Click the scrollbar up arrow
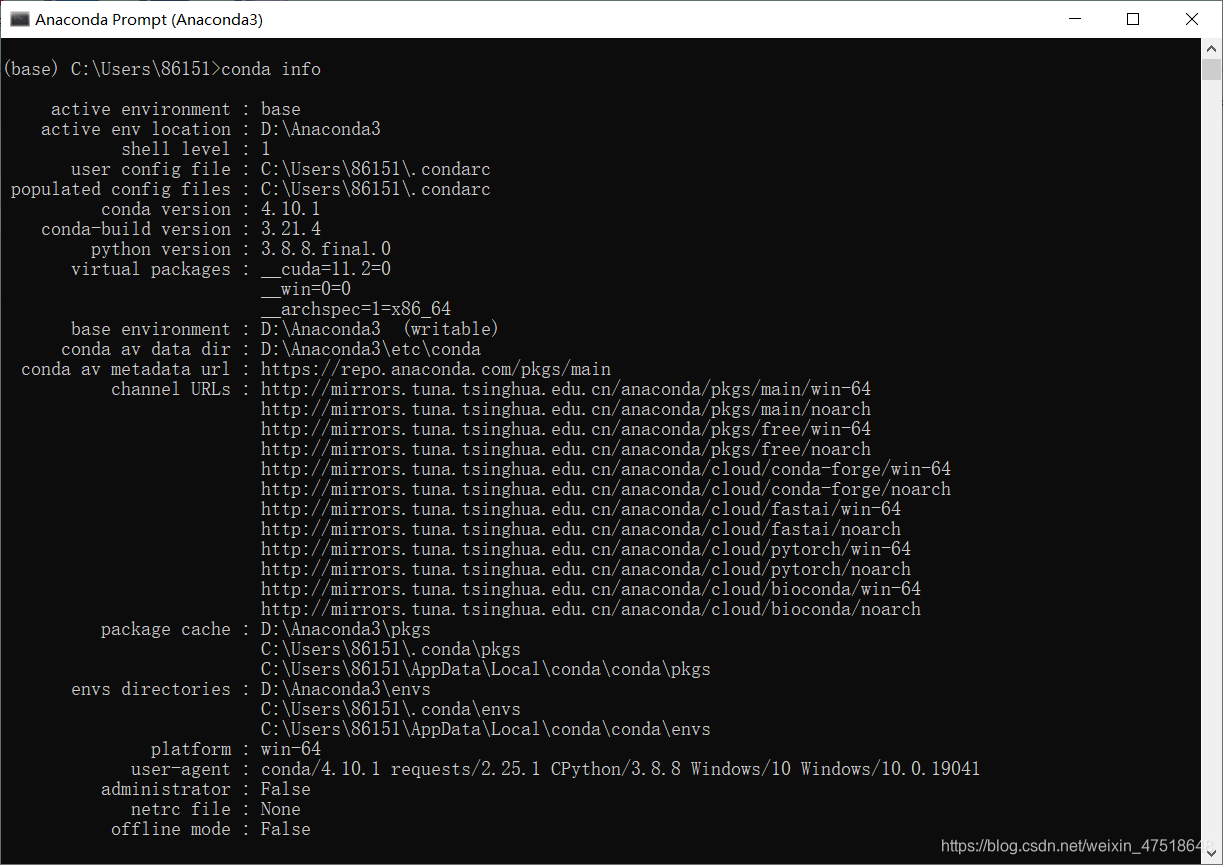This screenshot has height=865, width=1223. click(x=1211, y=48)
